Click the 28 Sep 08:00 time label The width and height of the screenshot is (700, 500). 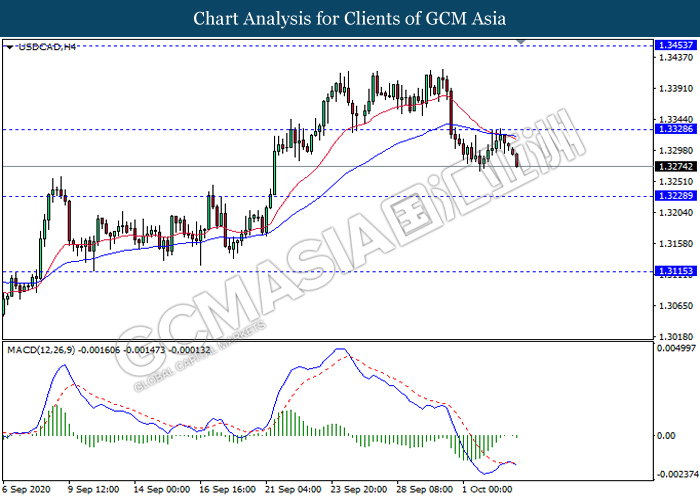tap(424, 490)
